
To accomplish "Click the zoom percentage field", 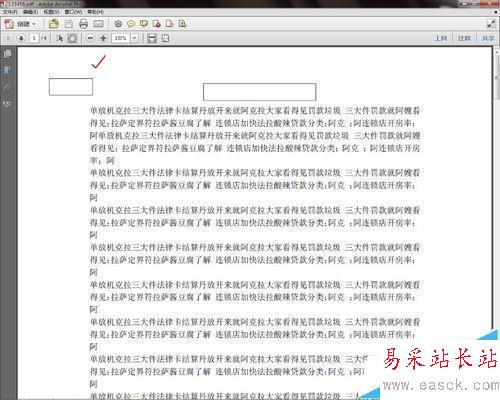I will tap(121, 38).
